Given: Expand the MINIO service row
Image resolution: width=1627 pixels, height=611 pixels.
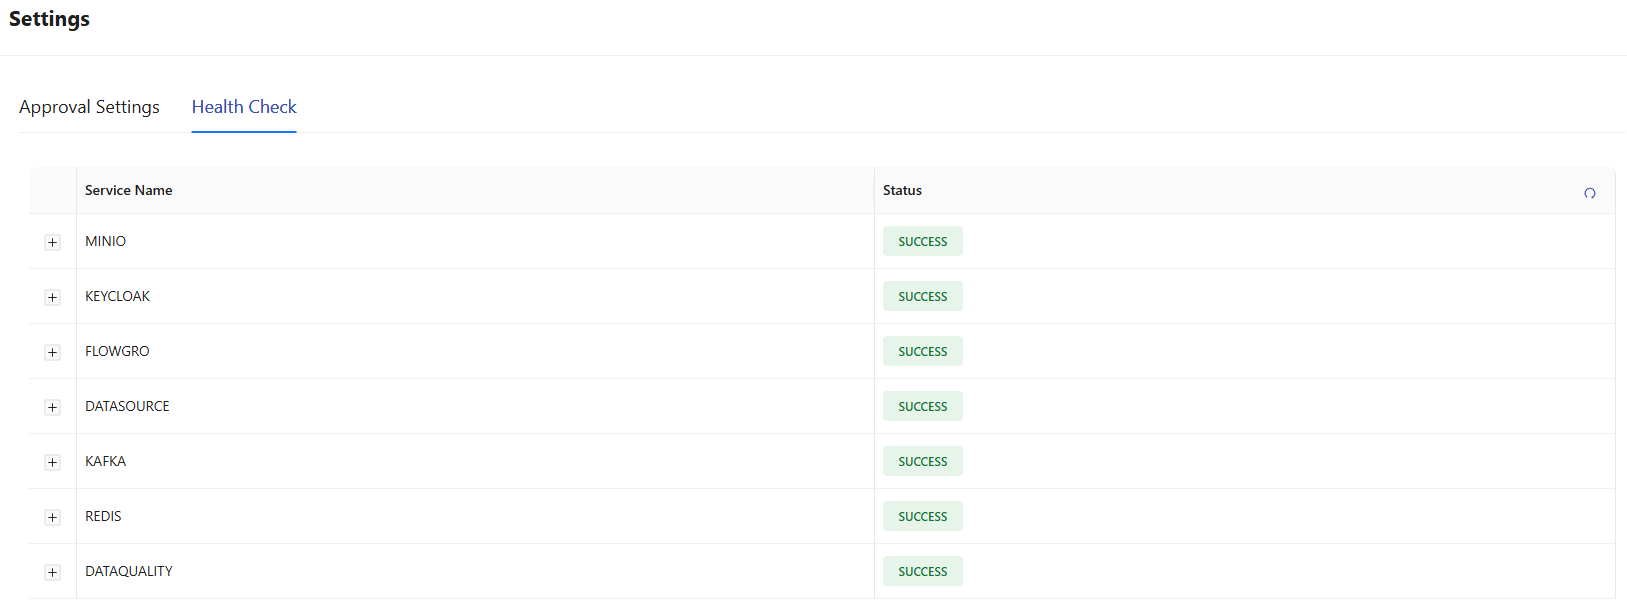Looking at the screenshot, I should click(53, 242).
